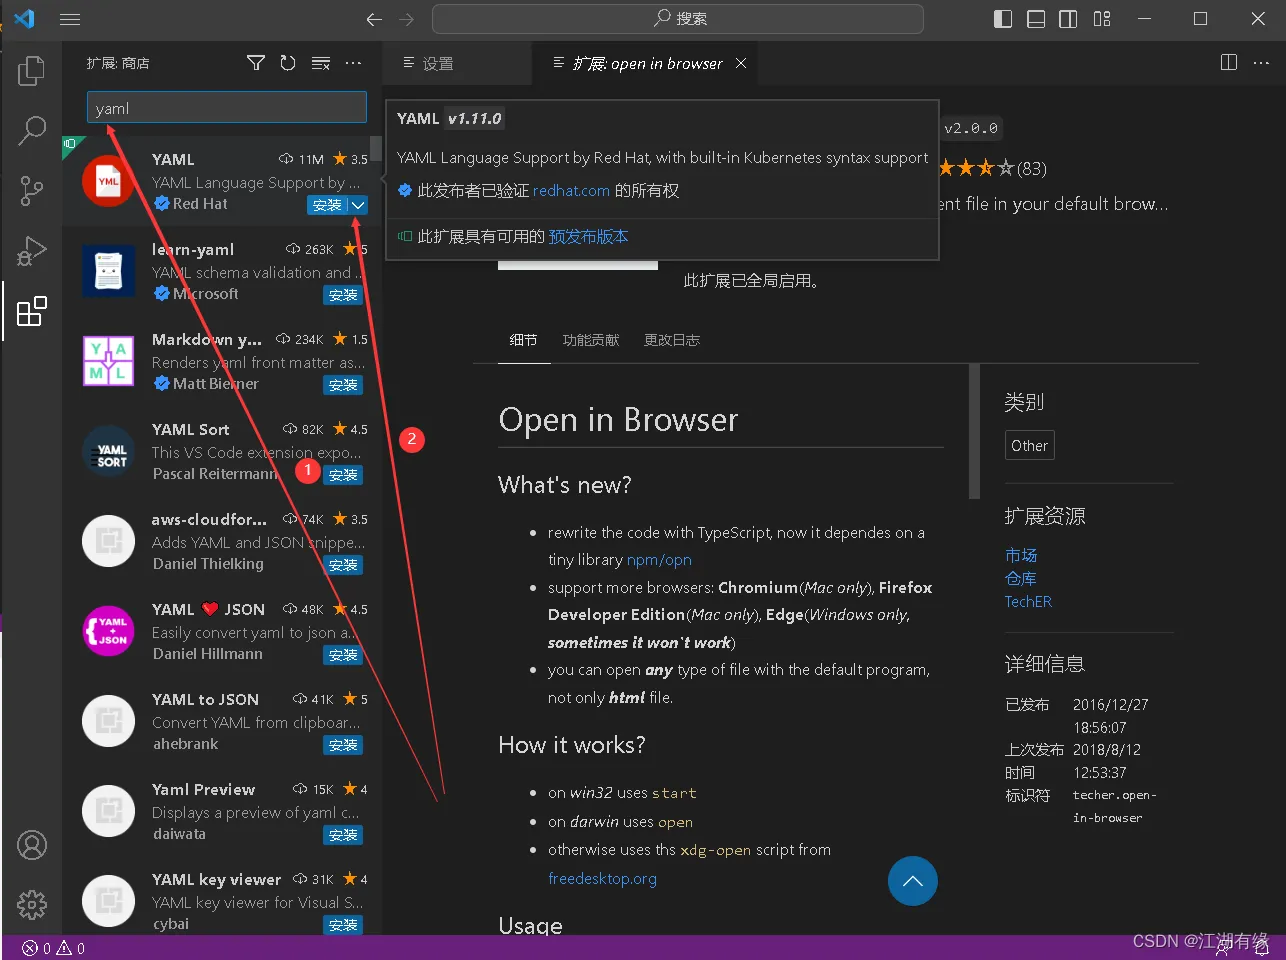Open the Run and Debug view
Viewport: 1286px width, 960px height.
(32, 251)
